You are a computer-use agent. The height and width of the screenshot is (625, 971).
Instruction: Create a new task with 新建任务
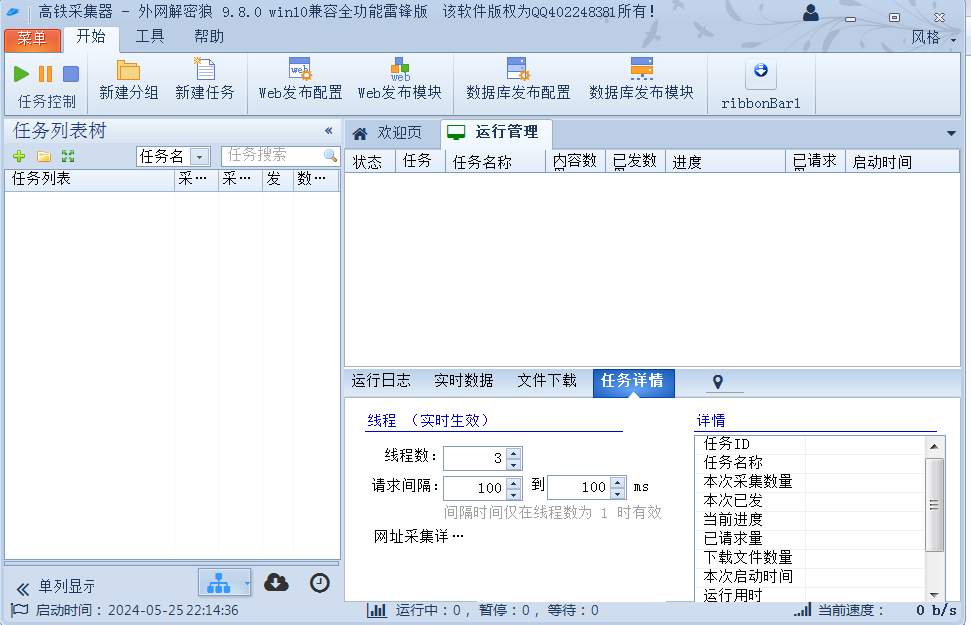[x=205, y=81]
